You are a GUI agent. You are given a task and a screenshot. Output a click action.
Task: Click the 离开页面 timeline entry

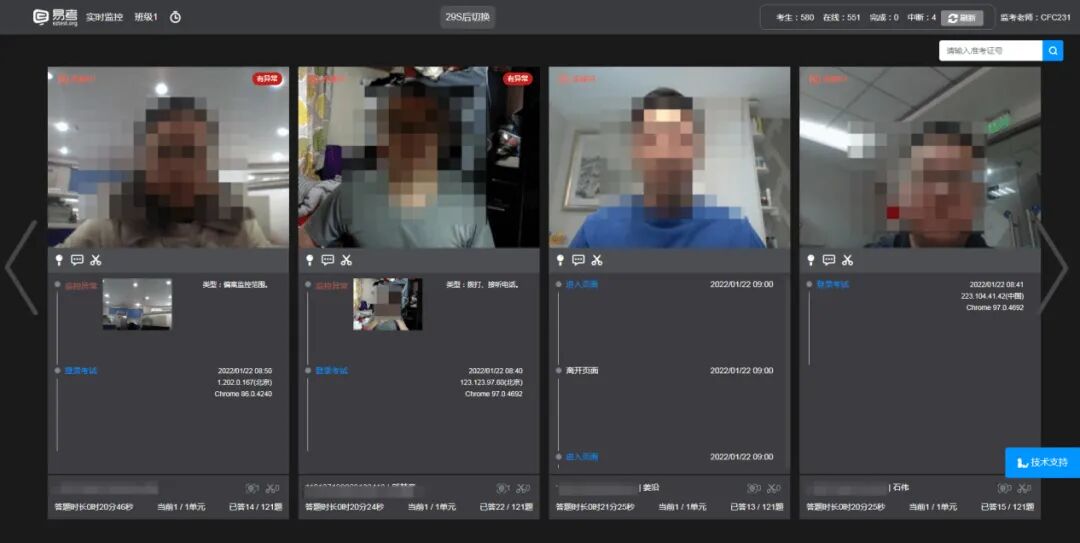point(582,371)
